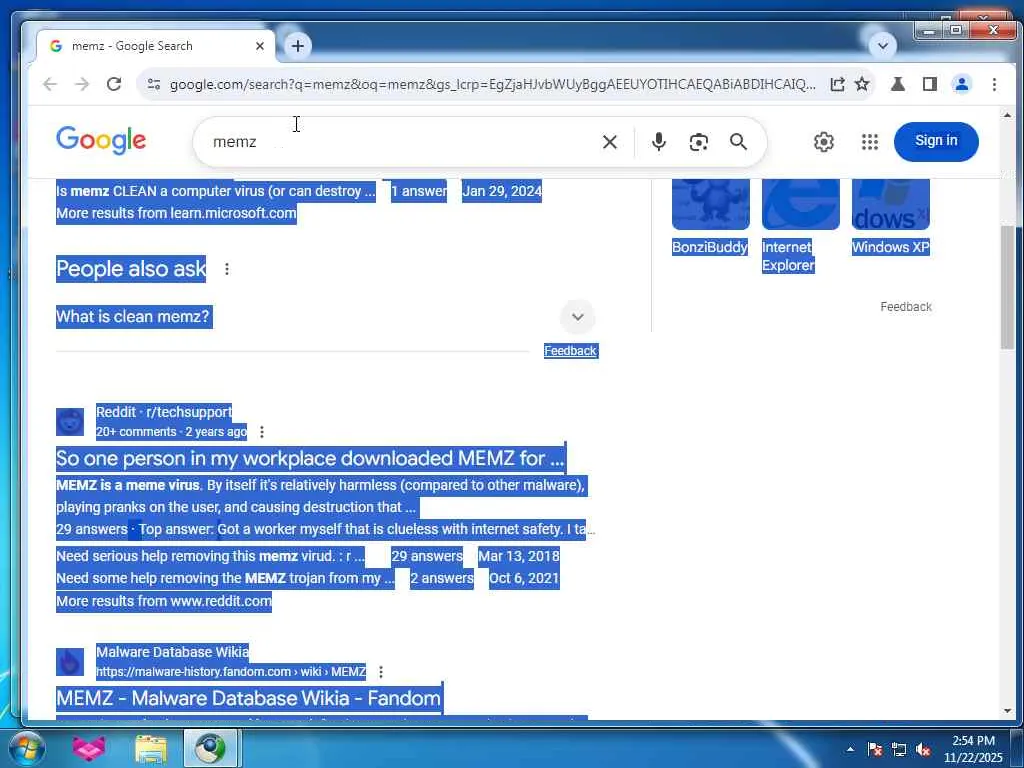Click the network tray icon

point(899,750)
